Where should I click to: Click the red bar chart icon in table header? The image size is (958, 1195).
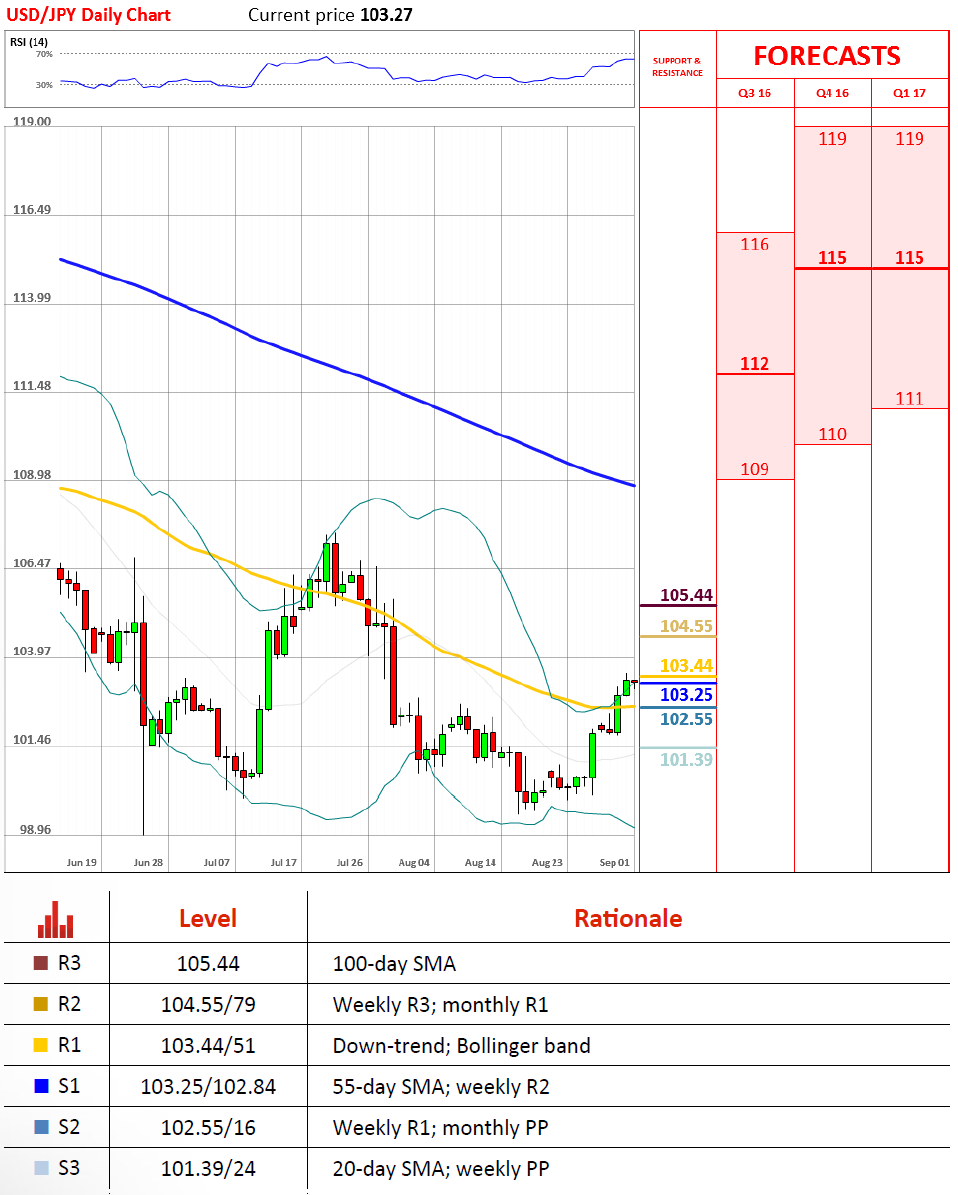[56, 920]
